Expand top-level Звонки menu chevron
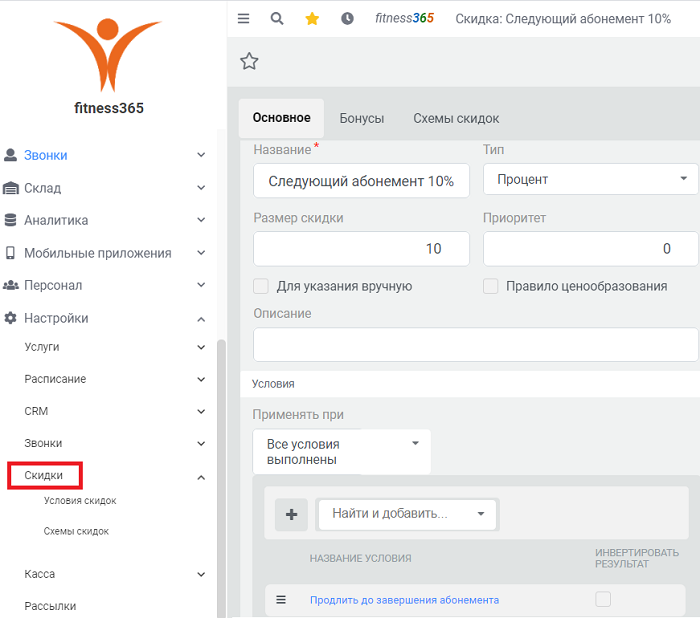 201,155
